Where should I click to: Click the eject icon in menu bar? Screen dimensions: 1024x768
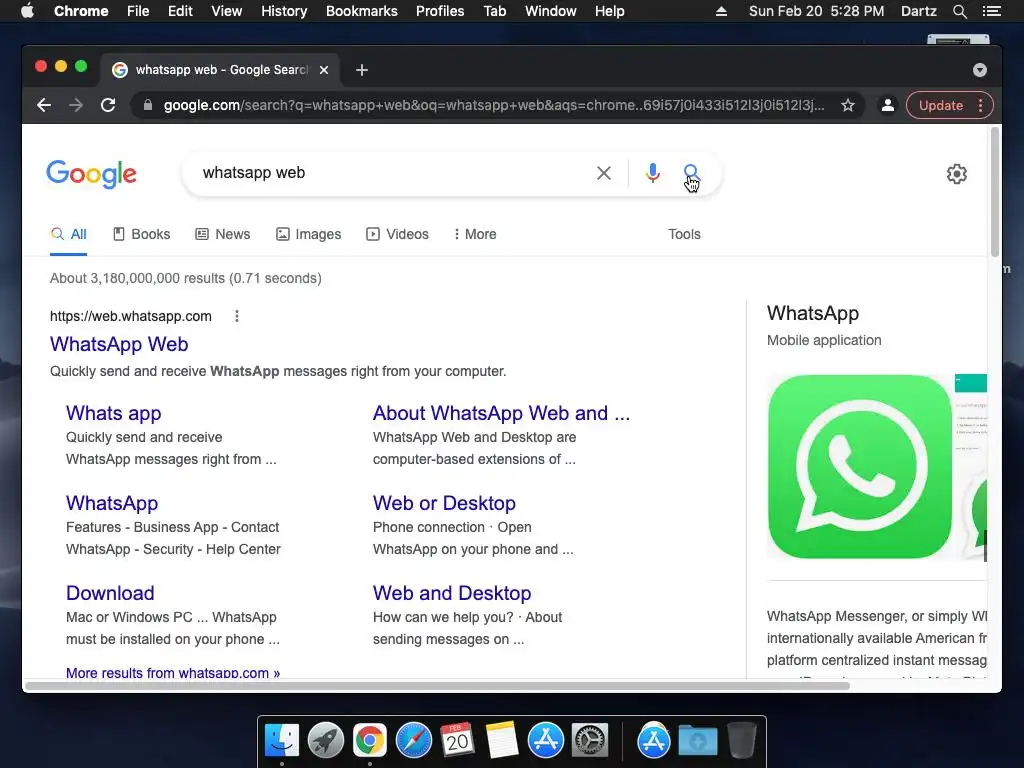(x=721, y=11)
